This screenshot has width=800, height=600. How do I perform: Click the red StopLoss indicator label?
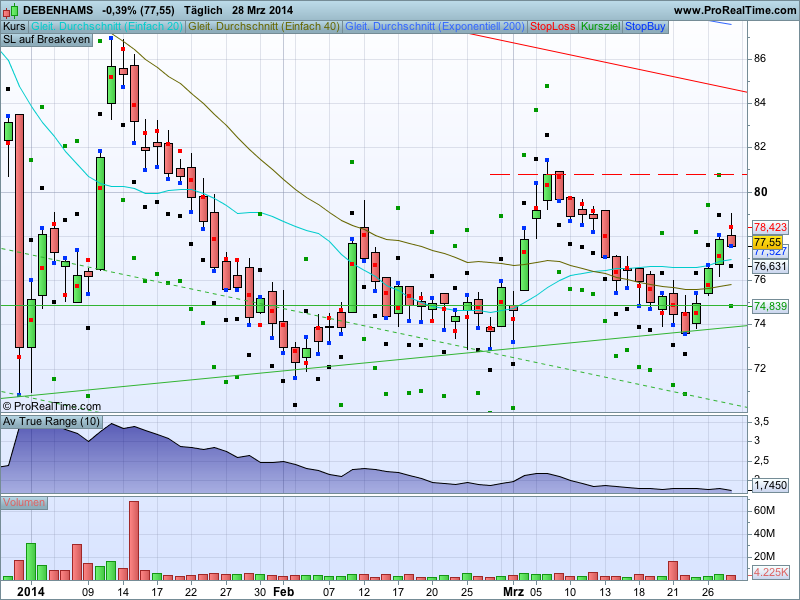point(553,26)
